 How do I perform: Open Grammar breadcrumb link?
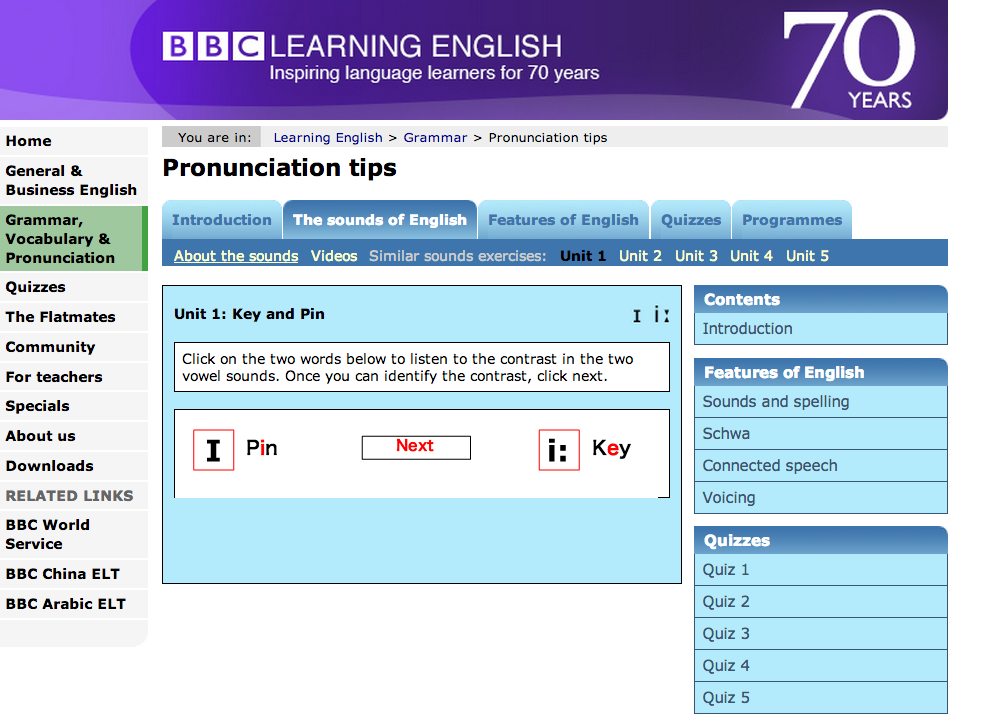pyautogui.click(x=435, y=138)
